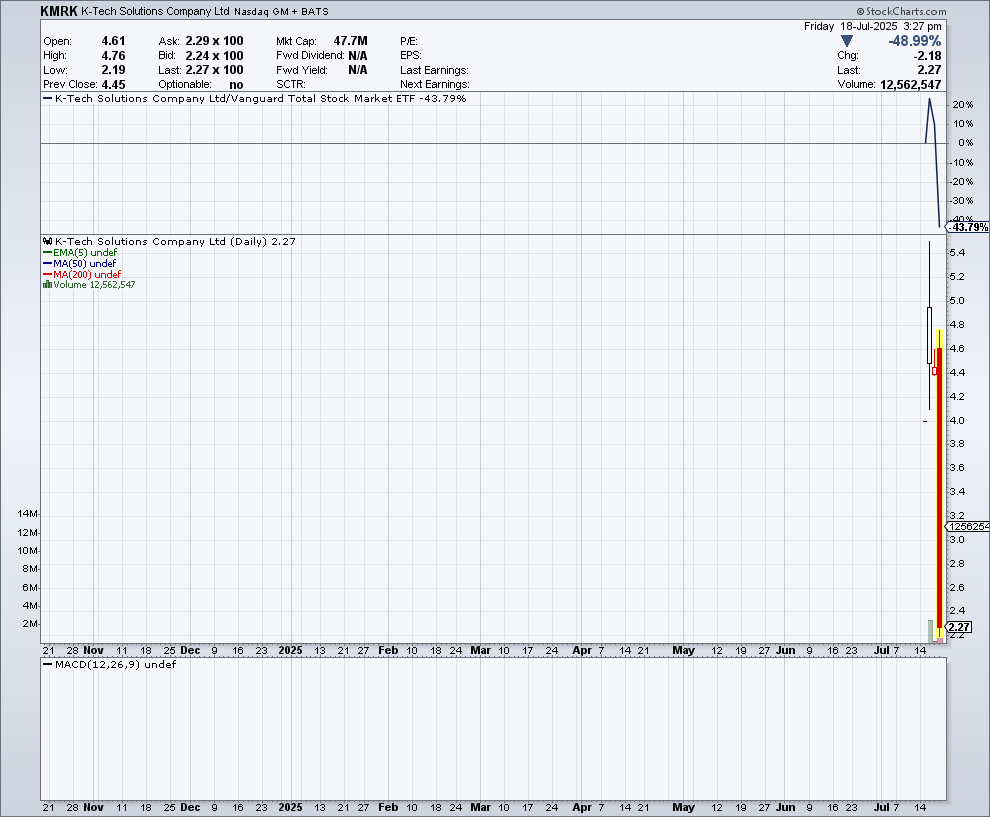Screen dimensions: 990x817
Task: Click the Next Earnings: label
Action: [x=435, y=85]
